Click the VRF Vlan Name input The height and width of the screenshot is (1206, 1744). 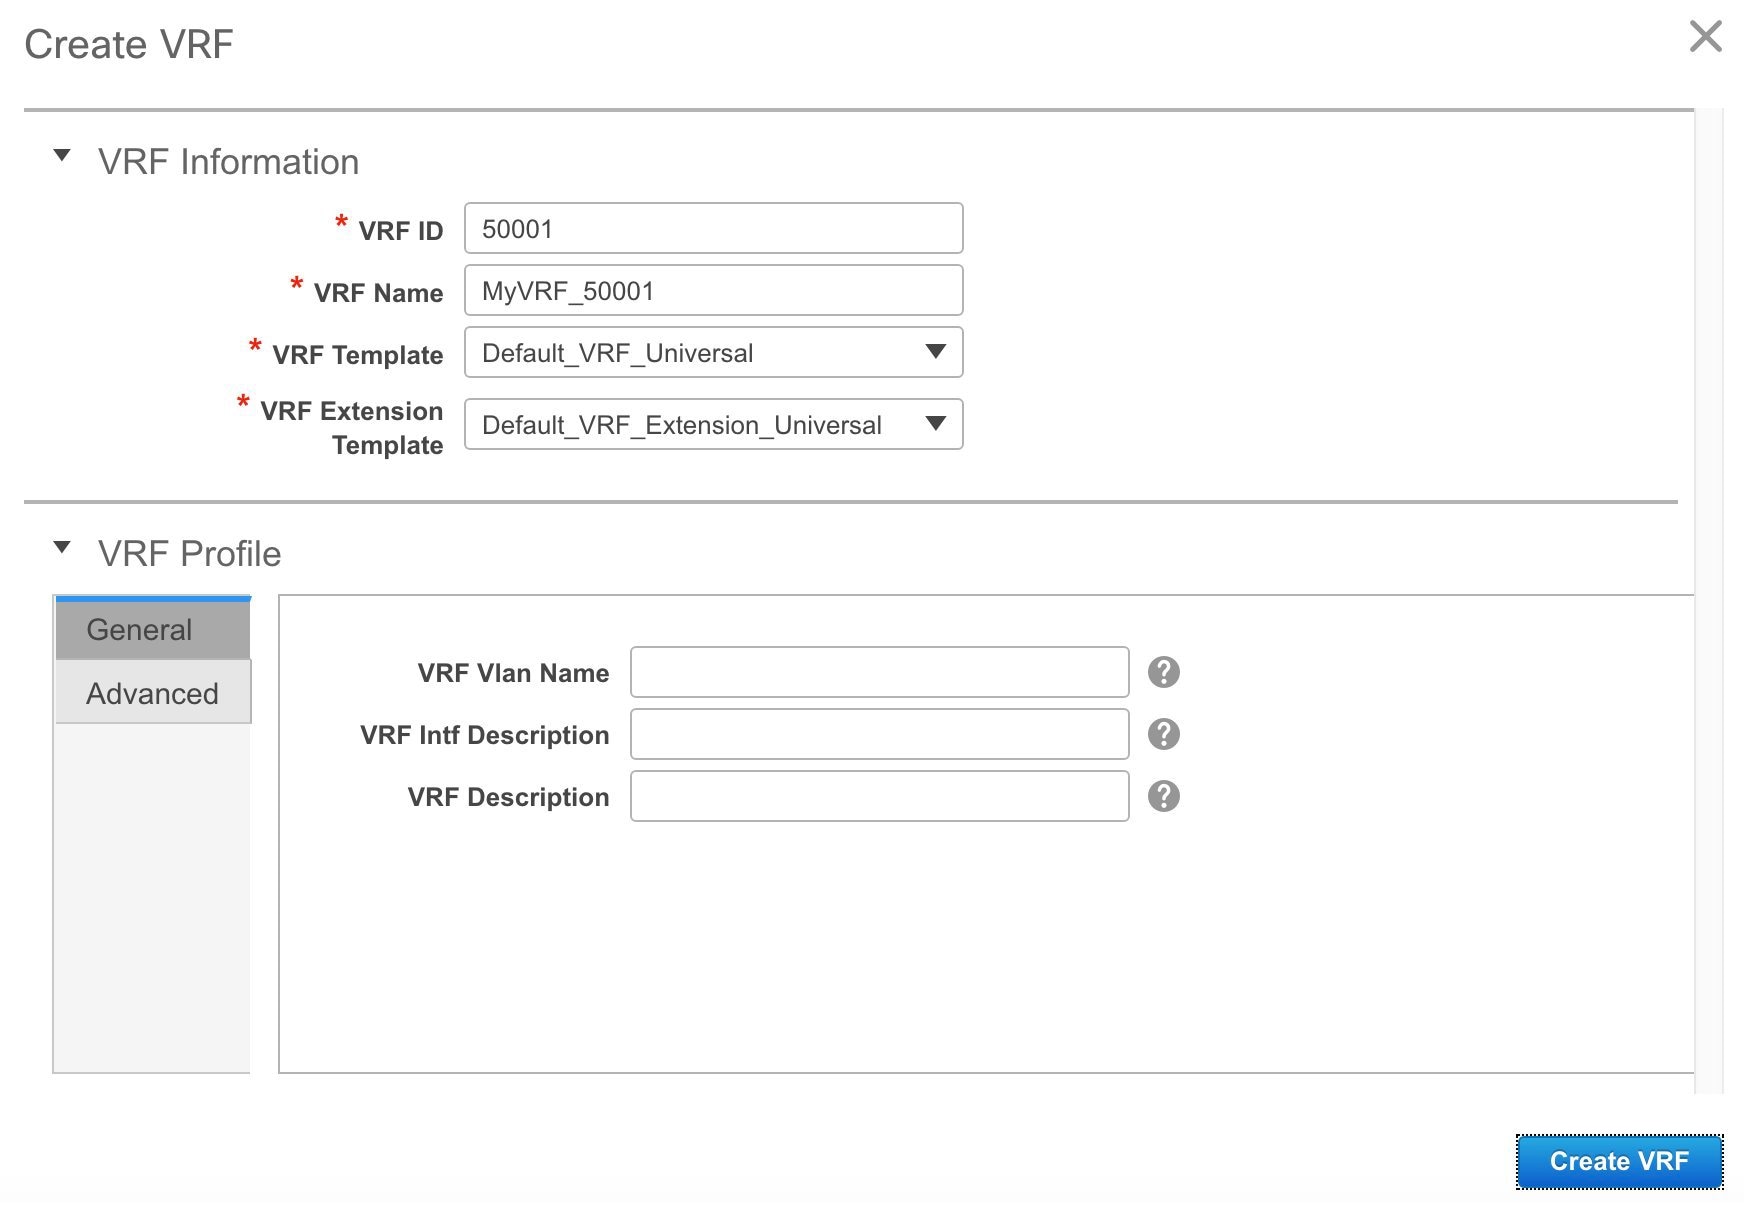click(879, 672)
